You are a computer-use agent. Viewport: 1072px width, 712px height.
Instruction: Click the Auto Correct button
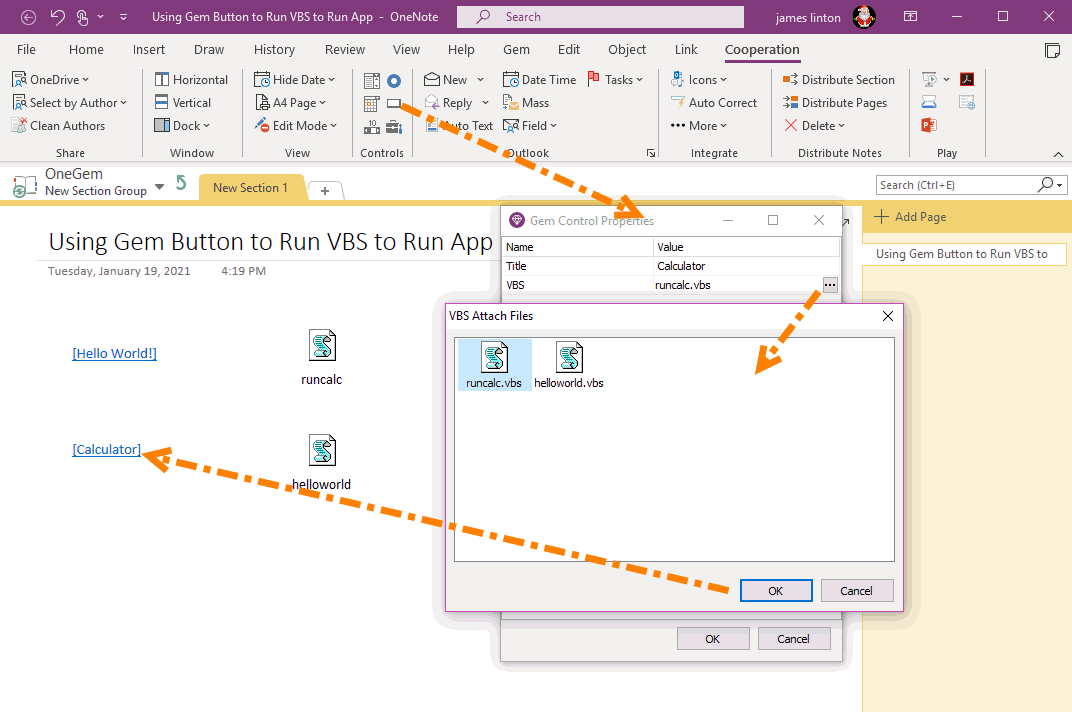714,103
